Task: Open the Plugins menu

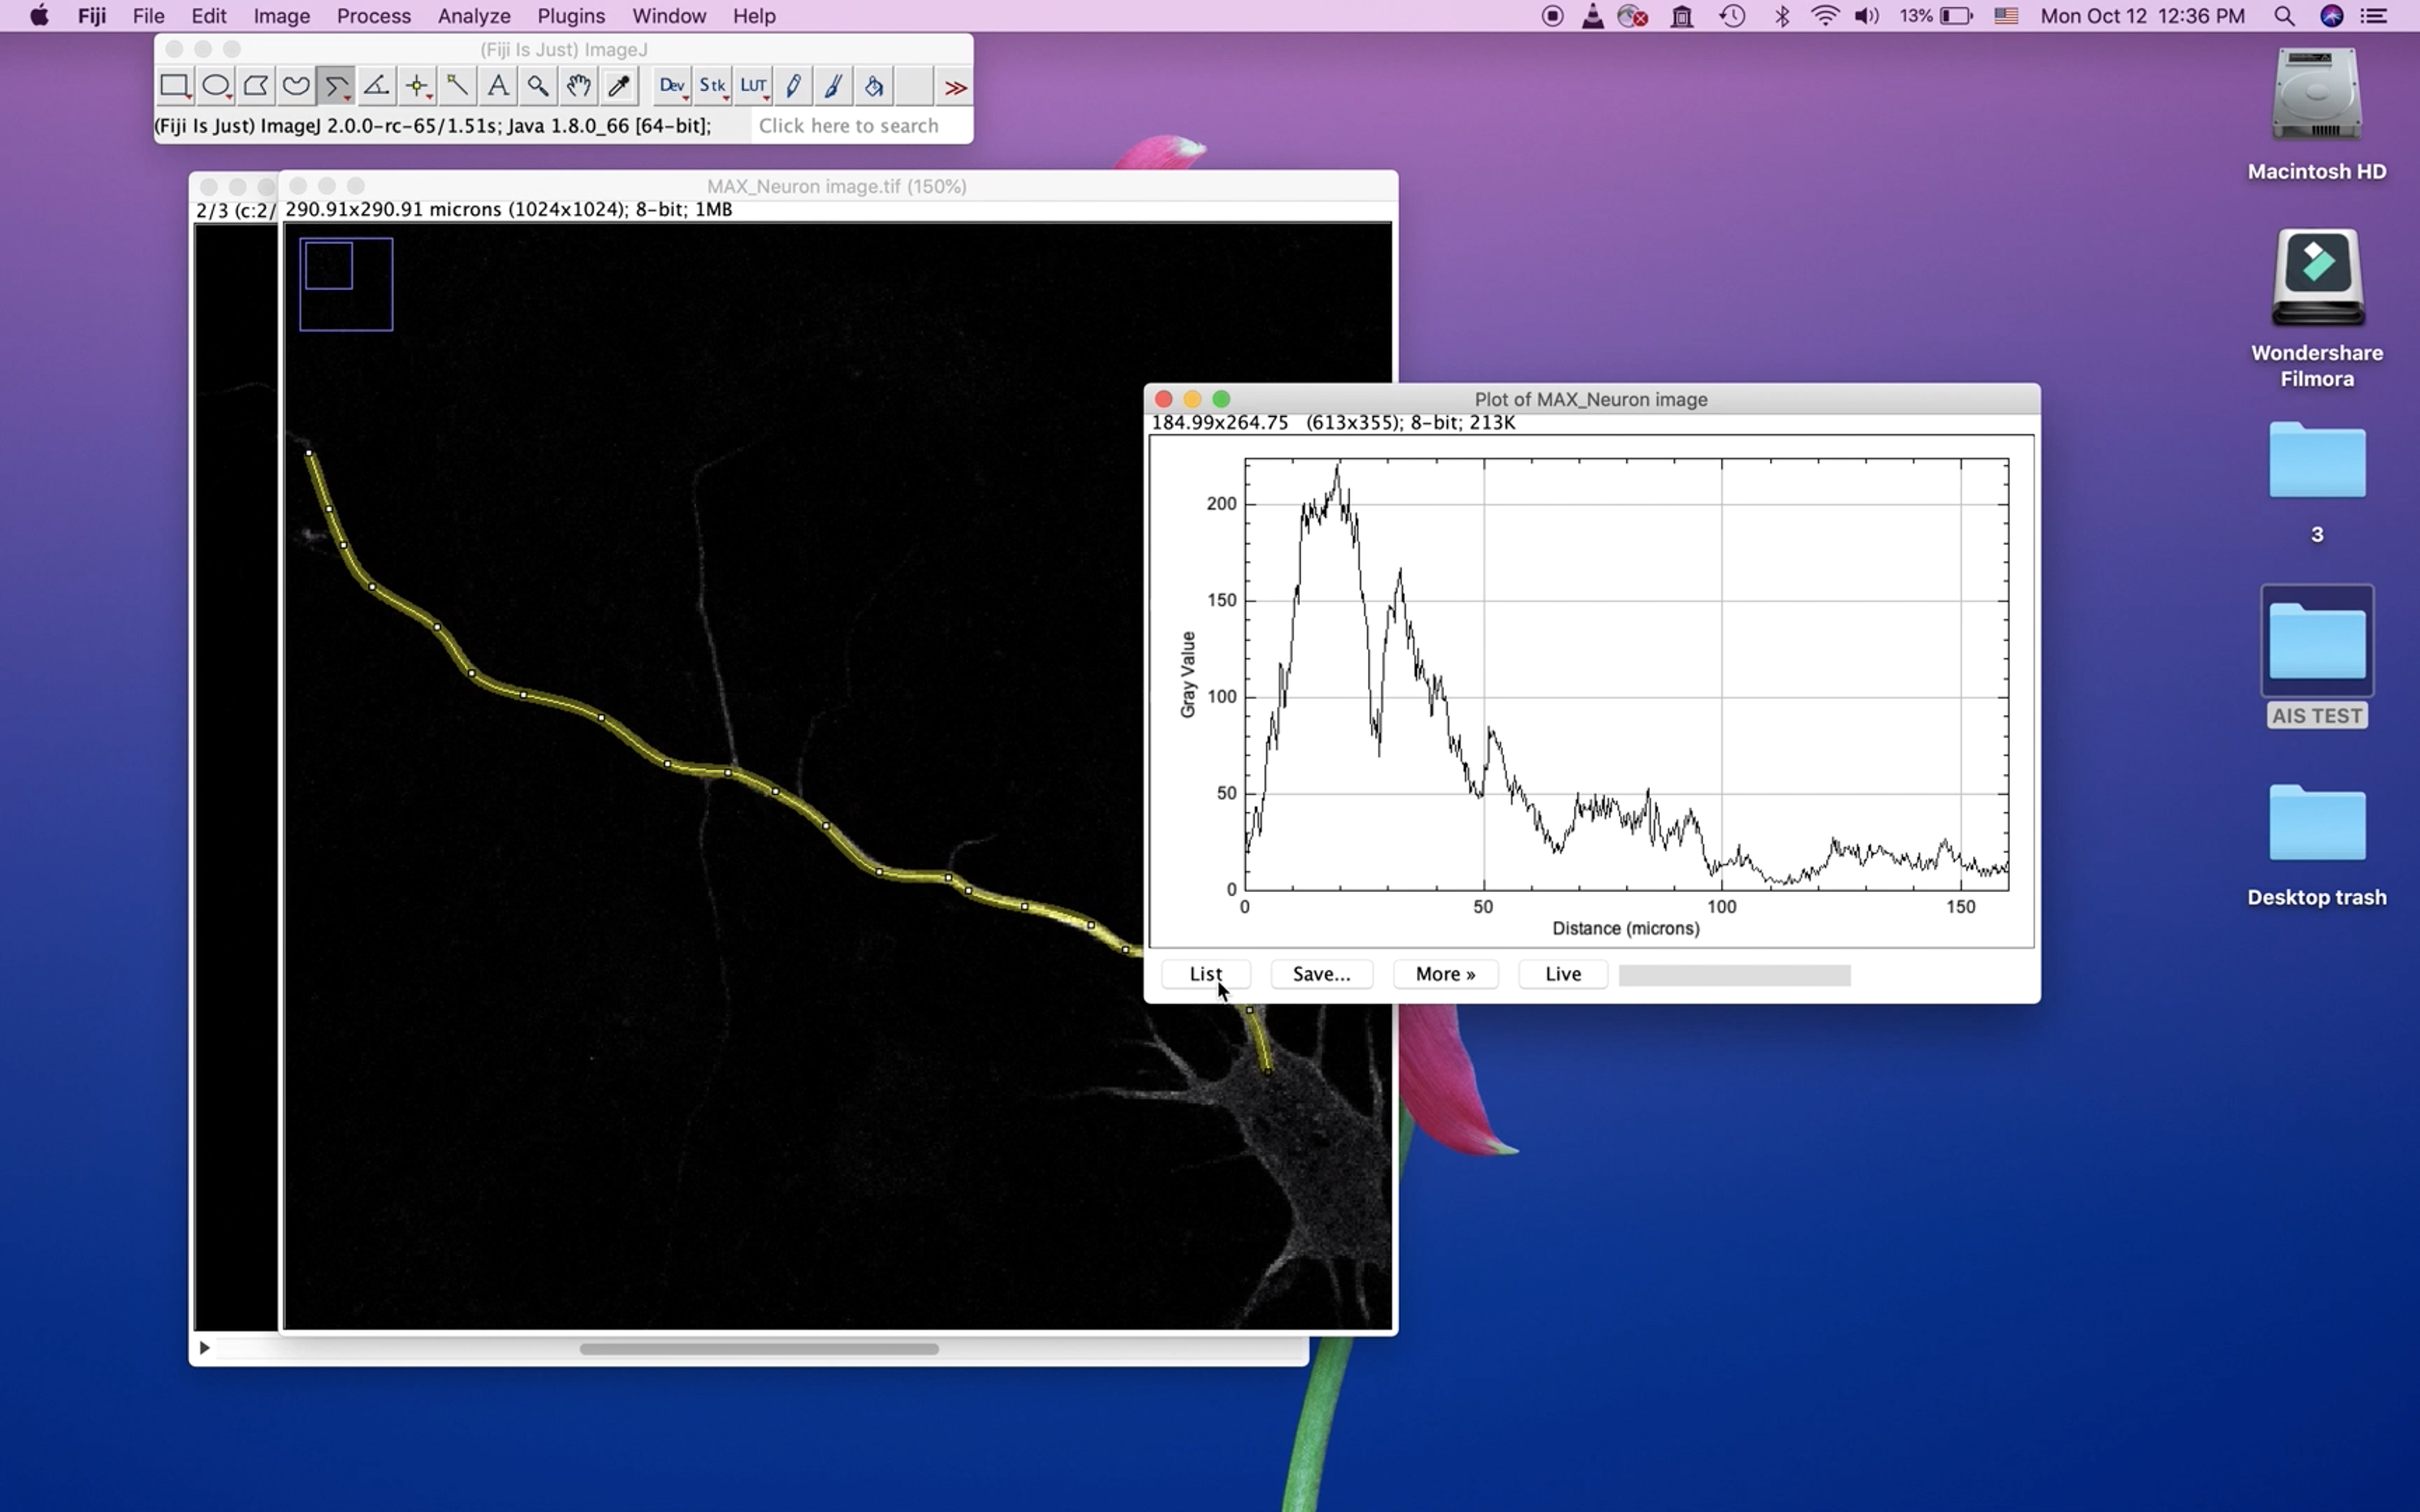Action: tap(570, 16)
